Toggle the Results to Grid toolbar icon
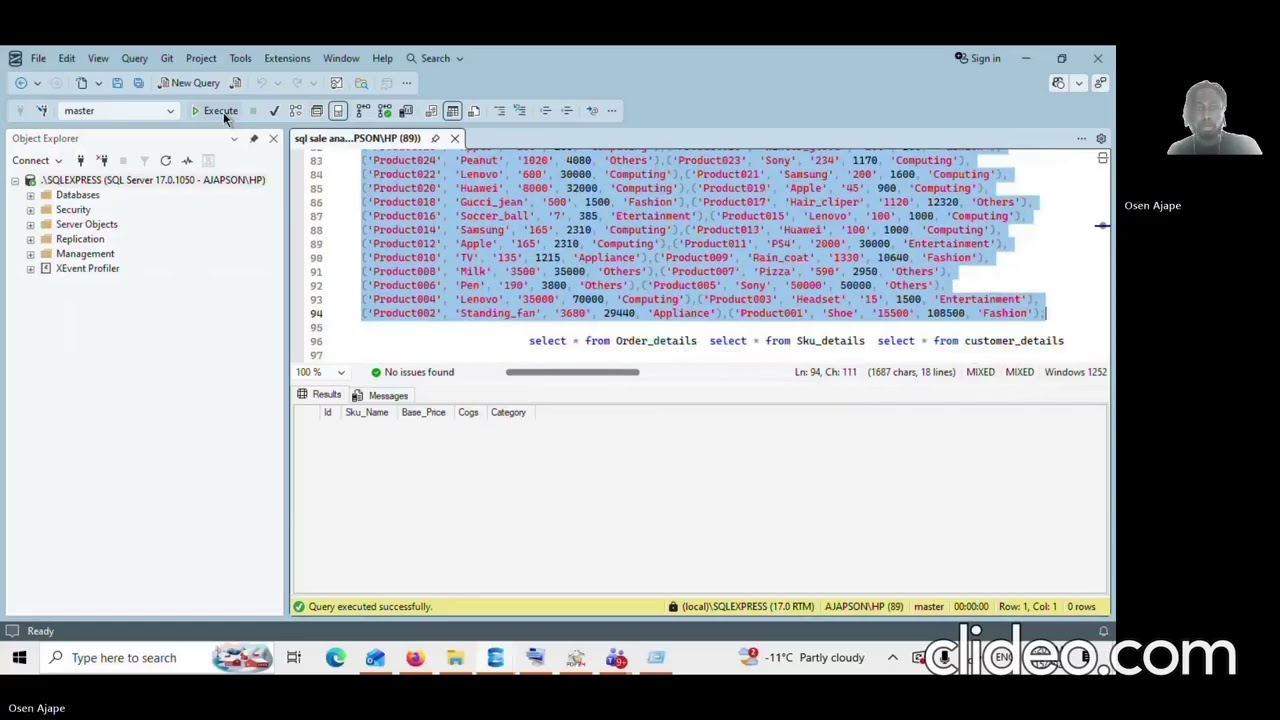Viewport: 1280px width, 720px height. [452, 111]
